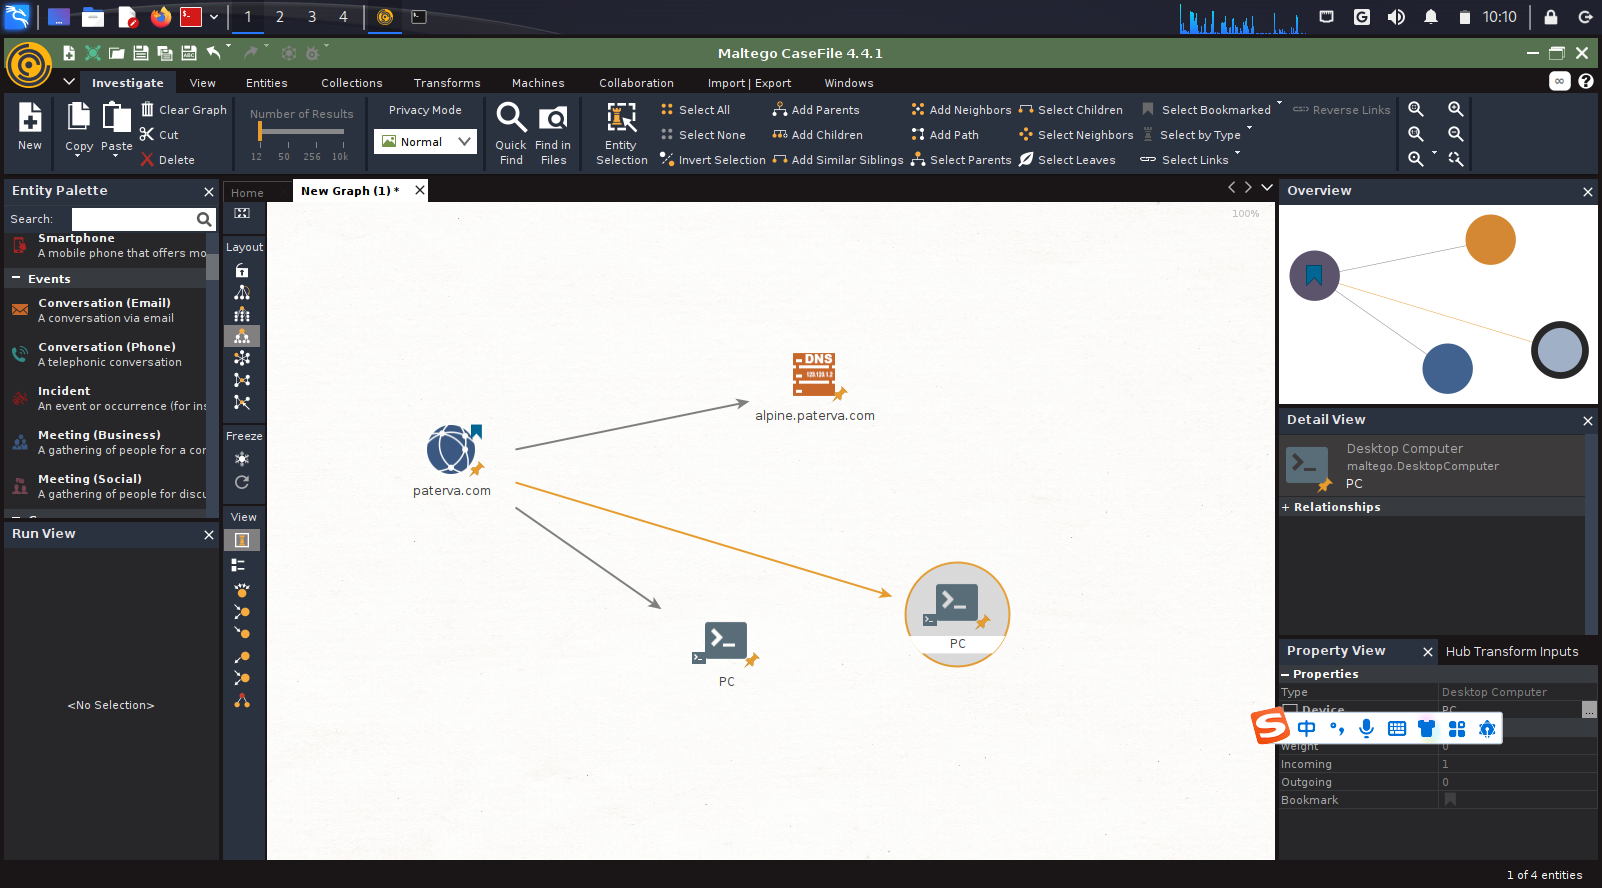Open the Entities ribbon tab
This screenshot has width=1602, height=888.
point(267,83)
